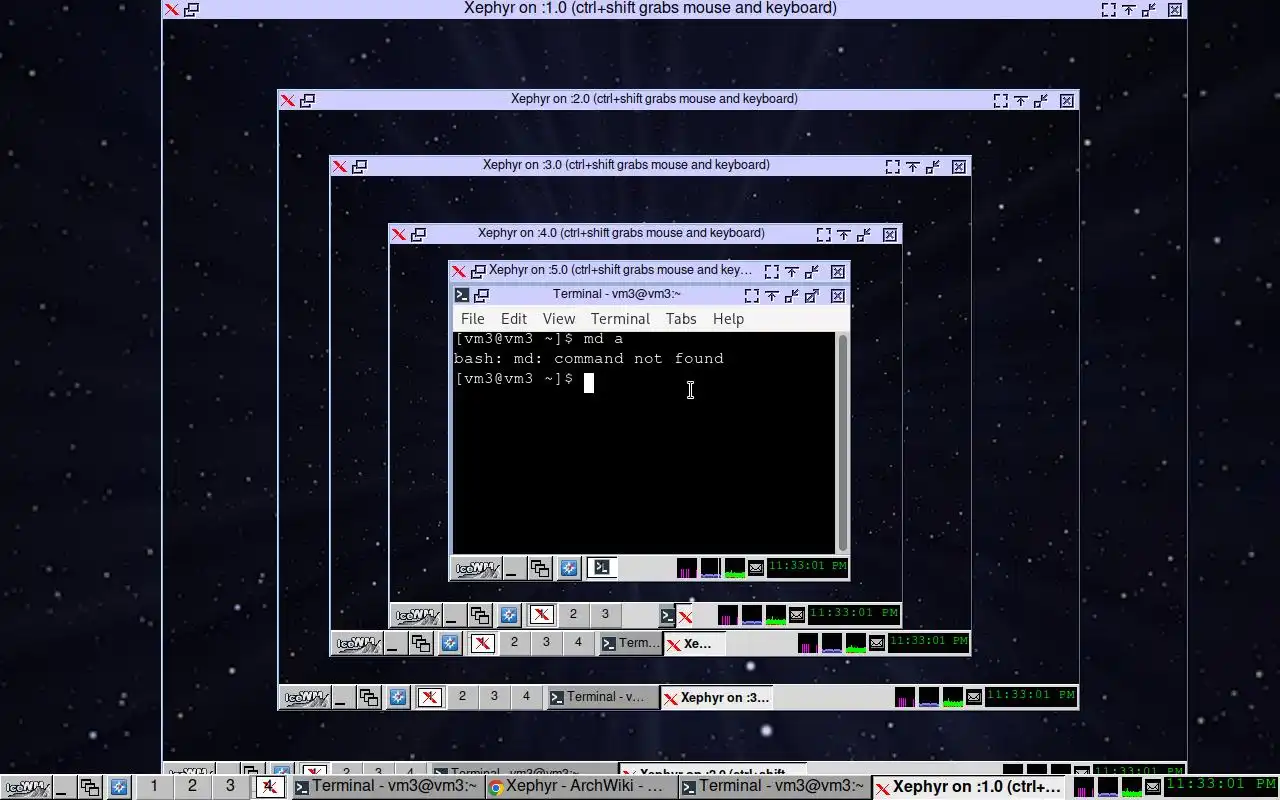This screenshot has height=800, width=1280.
Task: Click dashed-rectangle button on Xephyr :3.0 title bar
Action: point(893,166)
